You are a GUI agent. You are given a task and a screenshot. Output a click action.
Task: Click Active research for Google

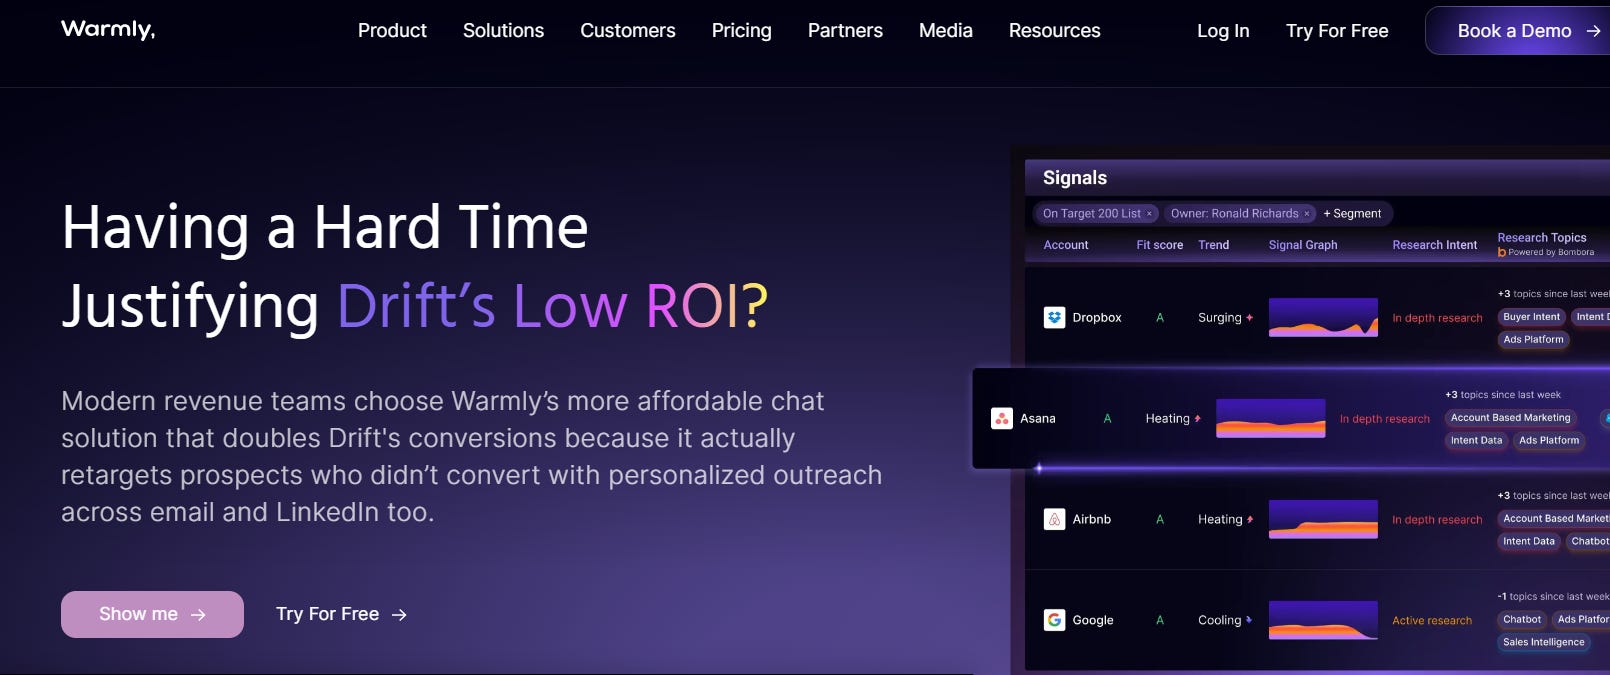tap(1432, 621)
